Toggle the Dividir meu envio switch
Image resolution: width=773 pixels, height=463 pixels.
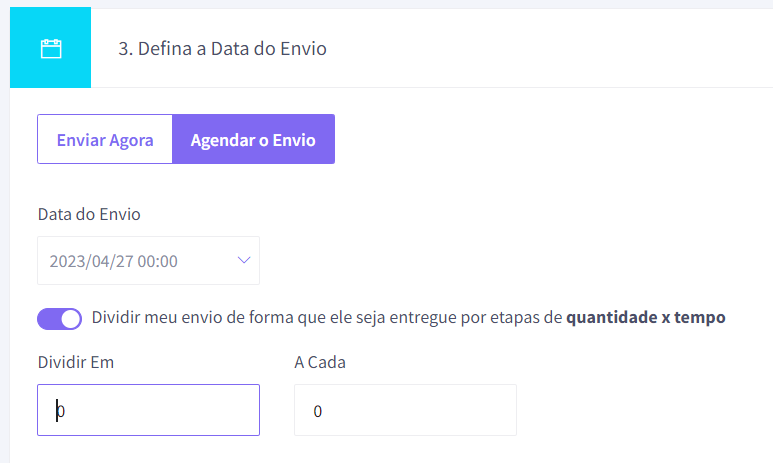click(x=59, y=319)
